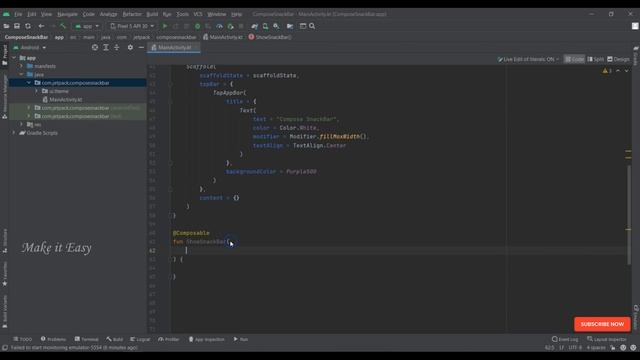This screenshot has width=640, height=360.
Task: Open the File menu
Action: [18, 14]
